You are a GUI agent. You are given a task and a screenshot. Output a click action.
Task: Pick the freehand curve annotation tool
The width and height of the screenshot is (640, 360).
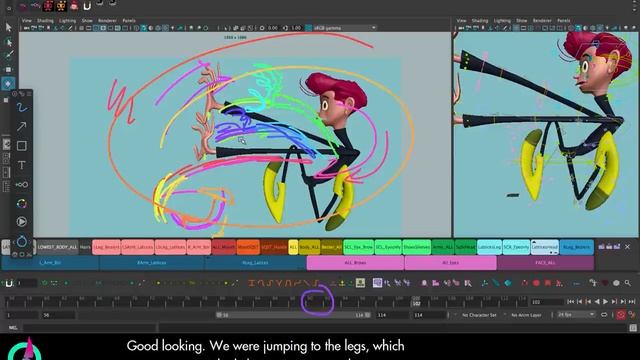22,108
